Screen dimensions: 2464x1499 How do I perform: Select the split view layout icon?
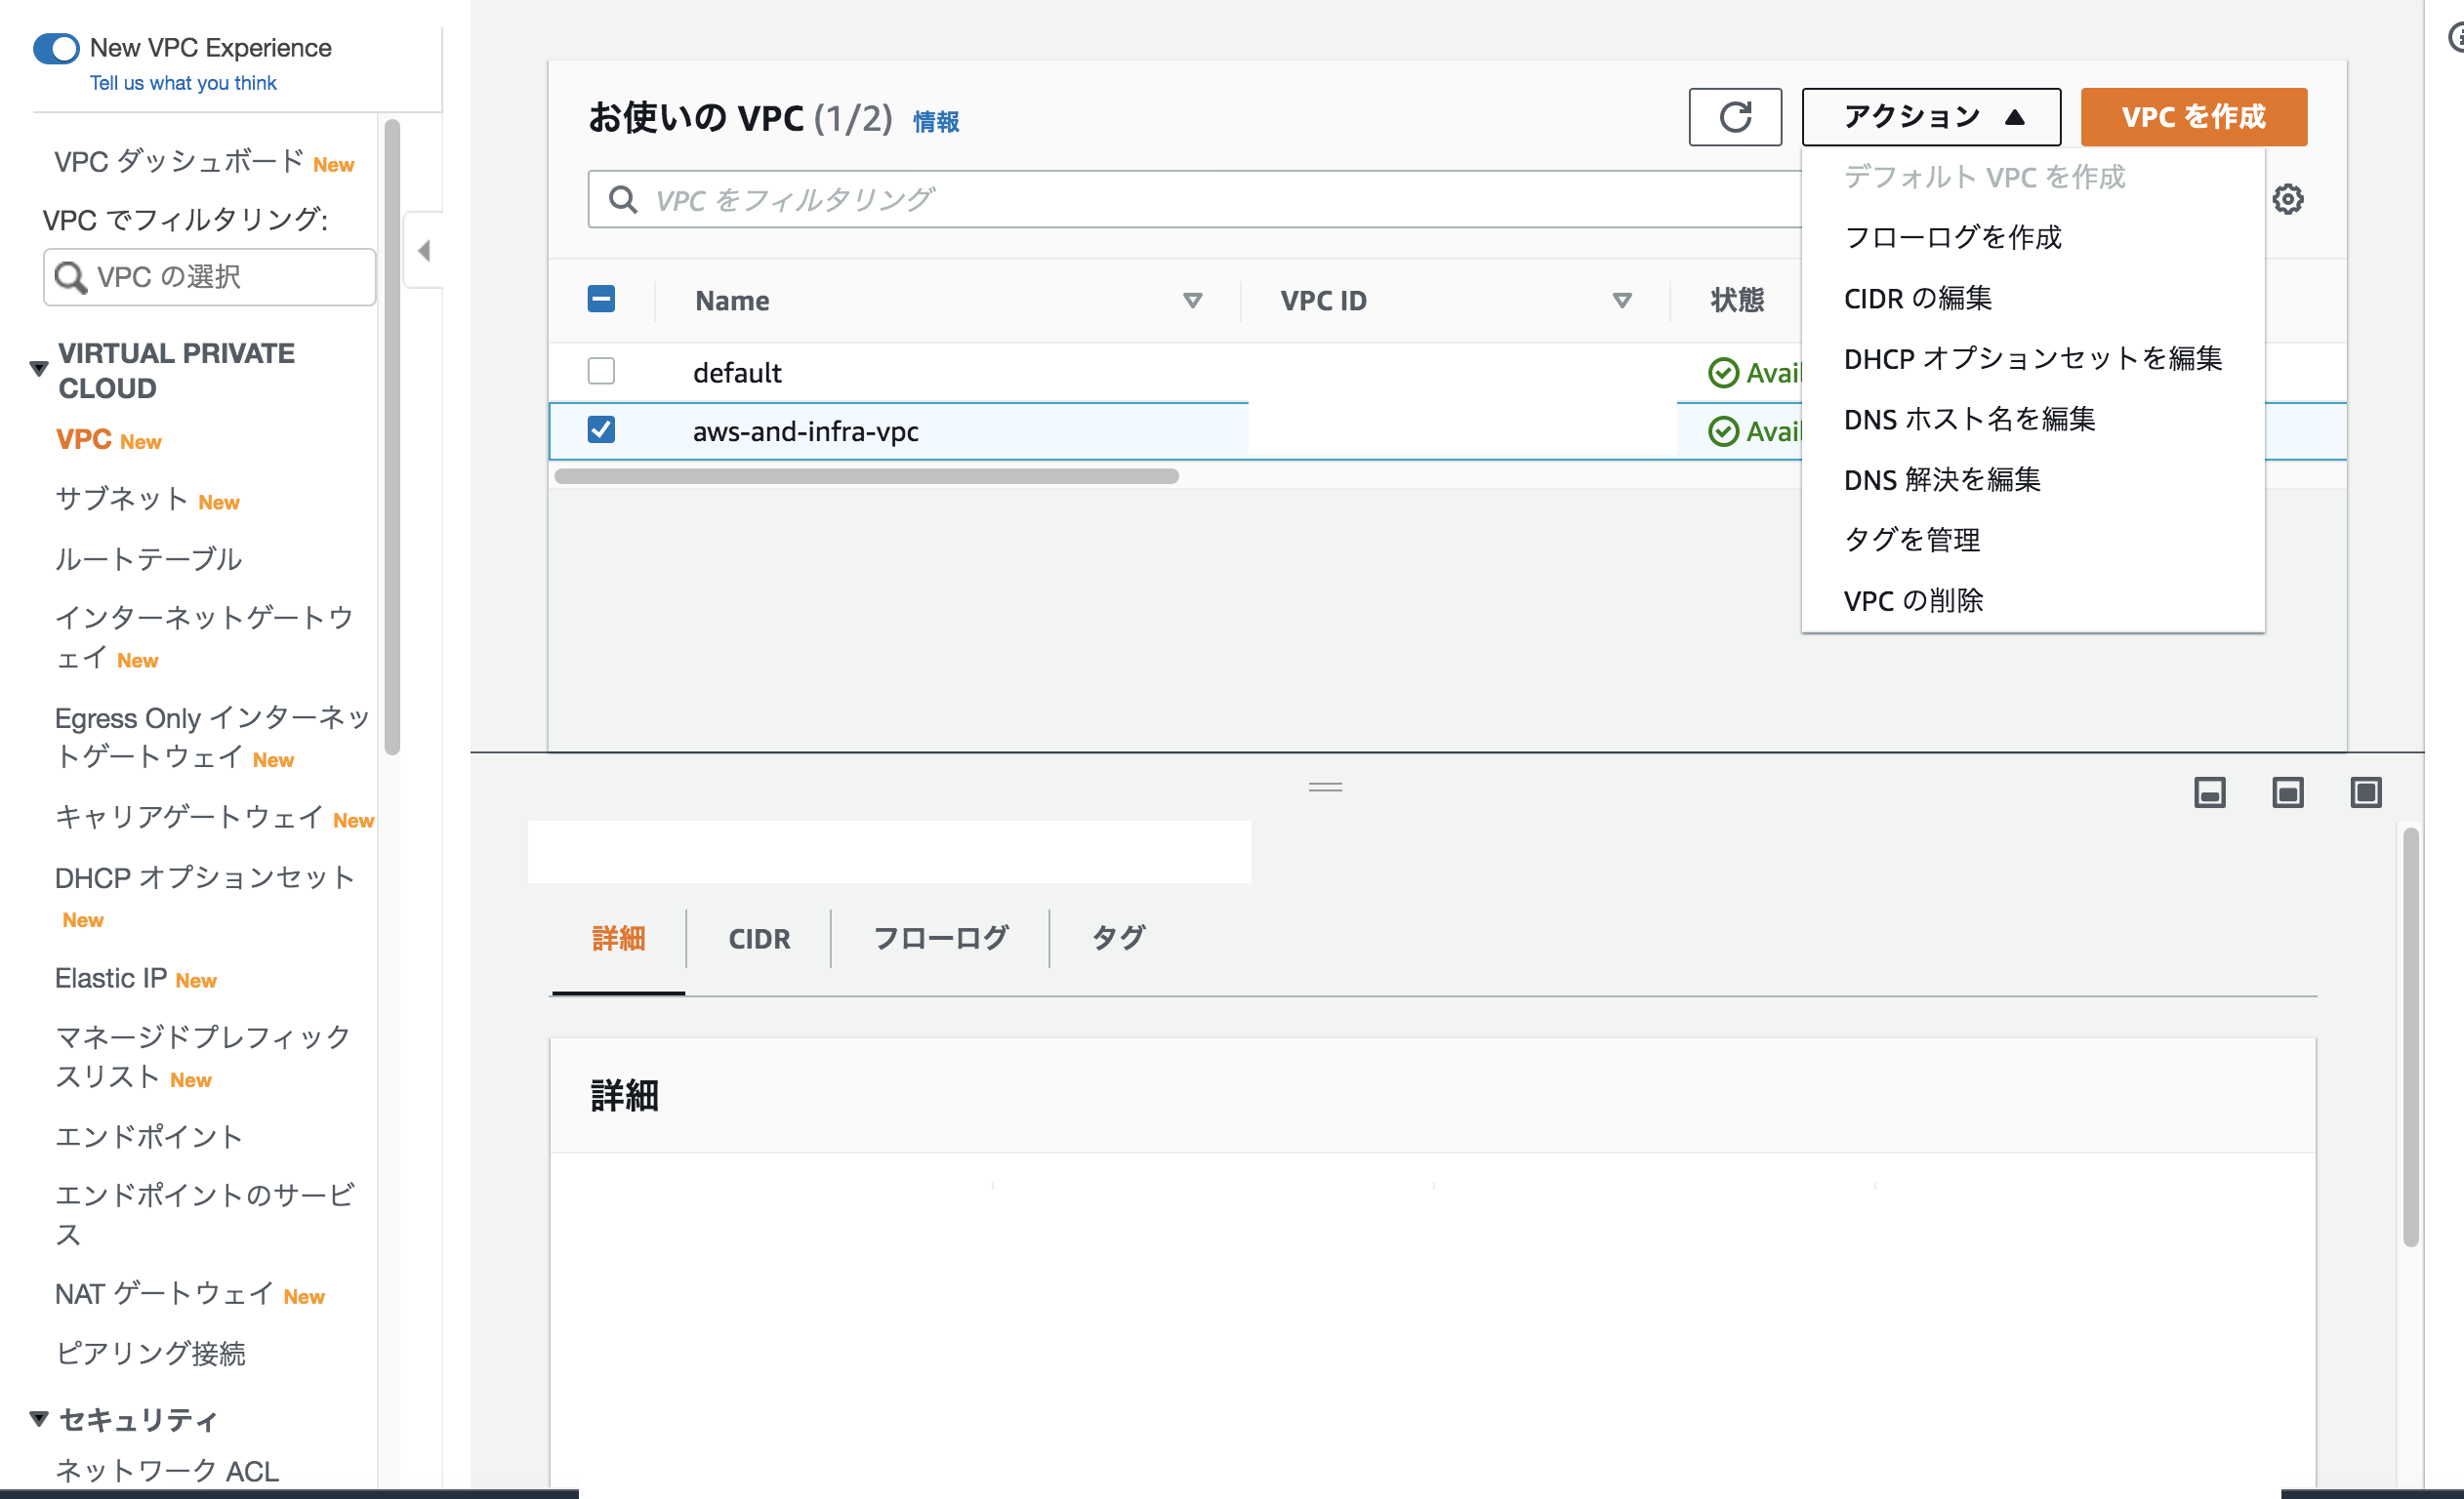coord(2288,792)
